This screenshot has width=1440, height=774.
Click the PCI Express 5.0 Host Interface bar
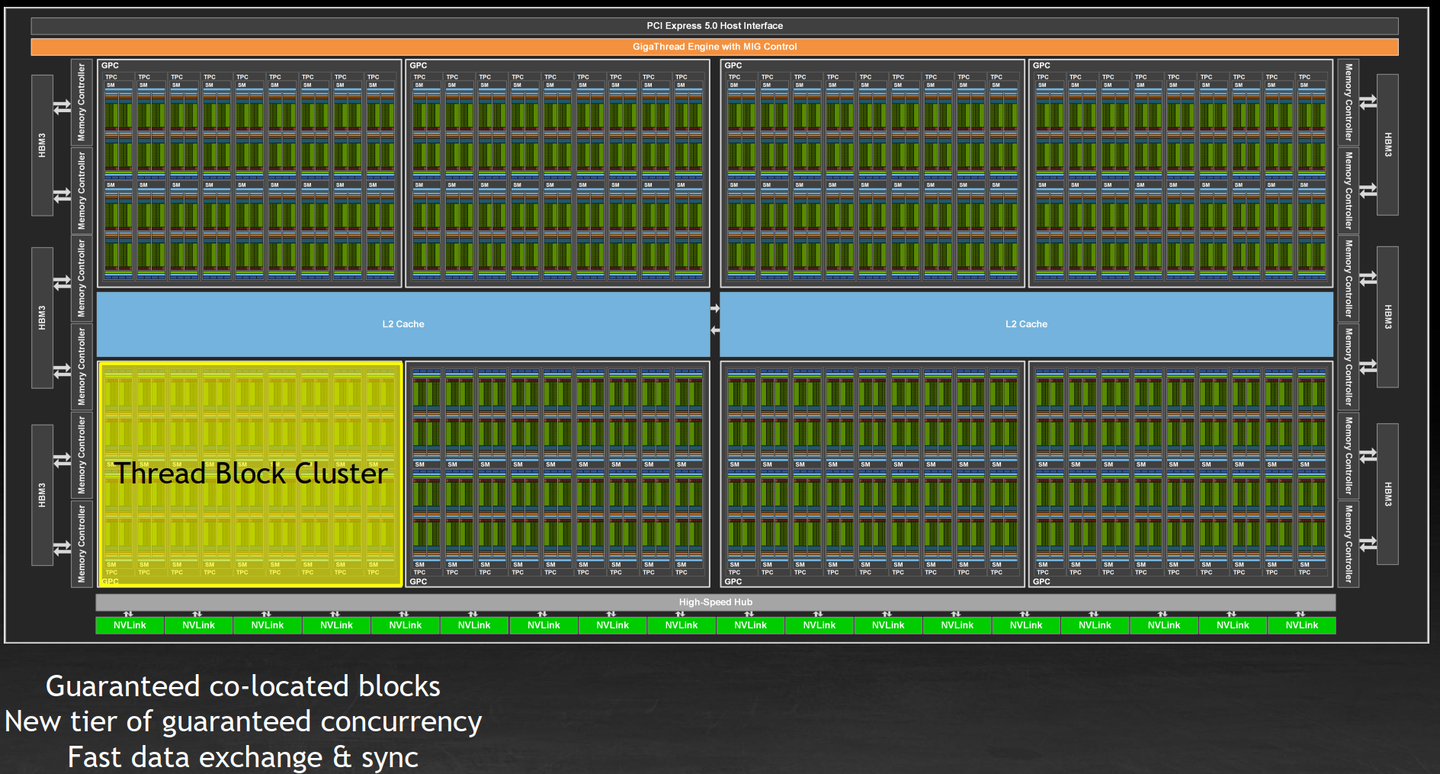(714, 26)
